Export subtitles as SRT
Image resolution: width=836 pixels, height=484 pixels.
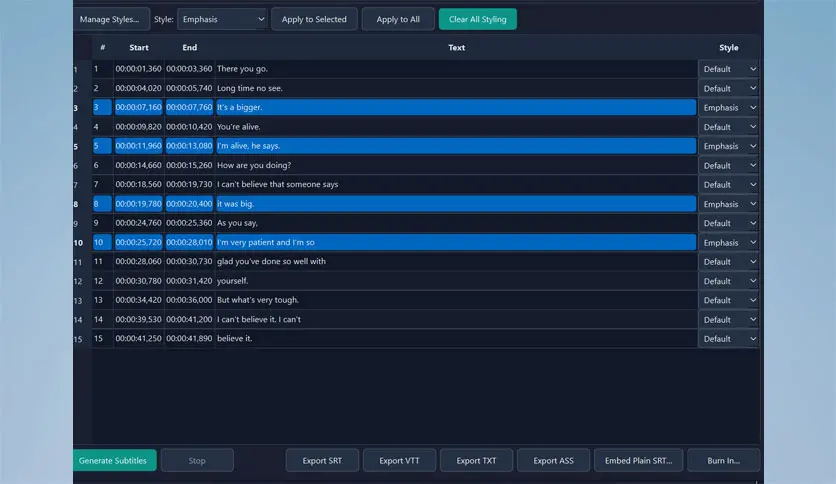[x=322, y=461]
